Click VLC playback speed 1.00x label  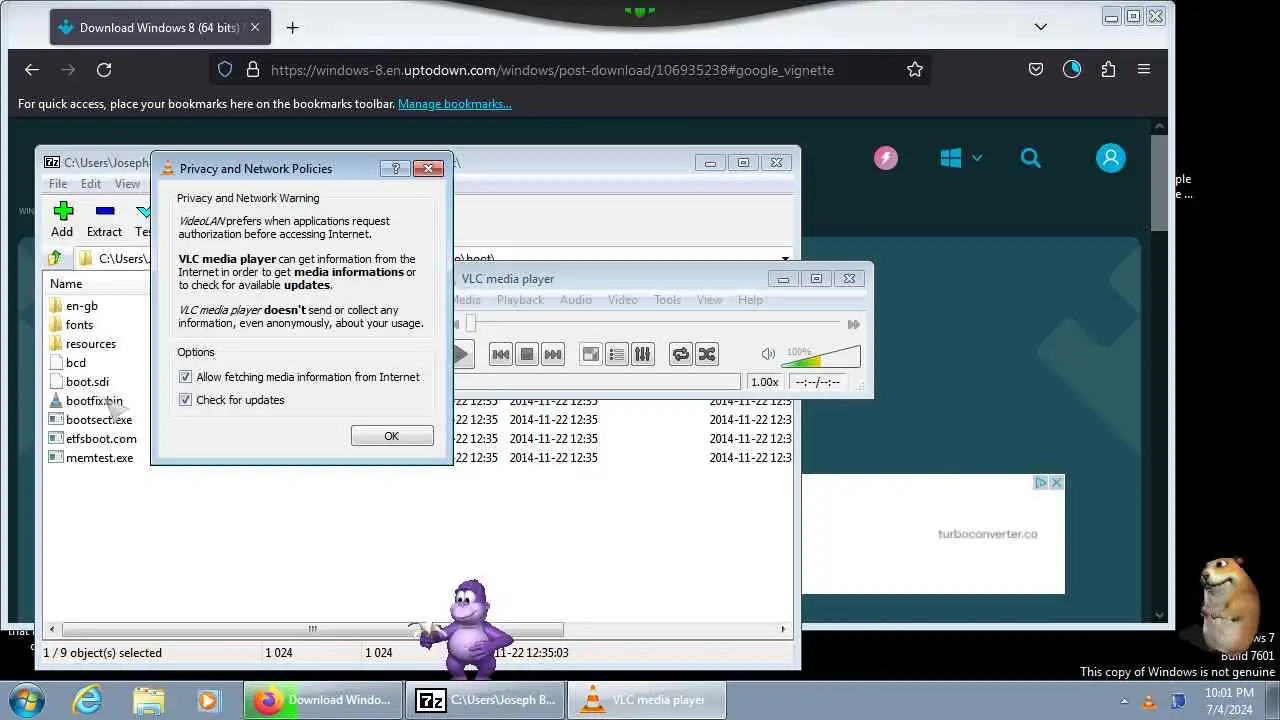(x=764, y=382)
